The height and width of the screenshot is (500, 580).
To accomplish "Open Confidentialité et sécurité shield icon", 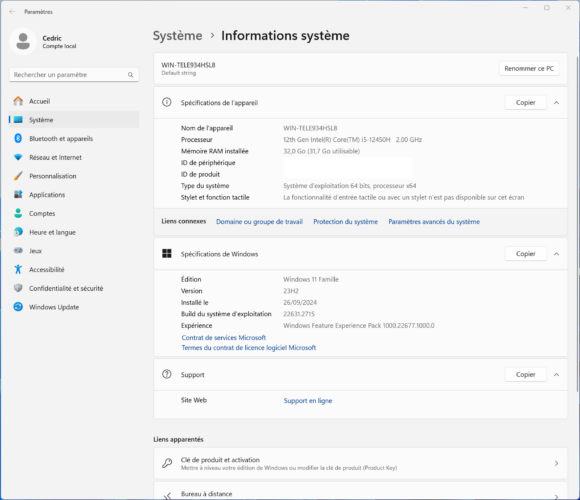I will [x=18, y=288].
